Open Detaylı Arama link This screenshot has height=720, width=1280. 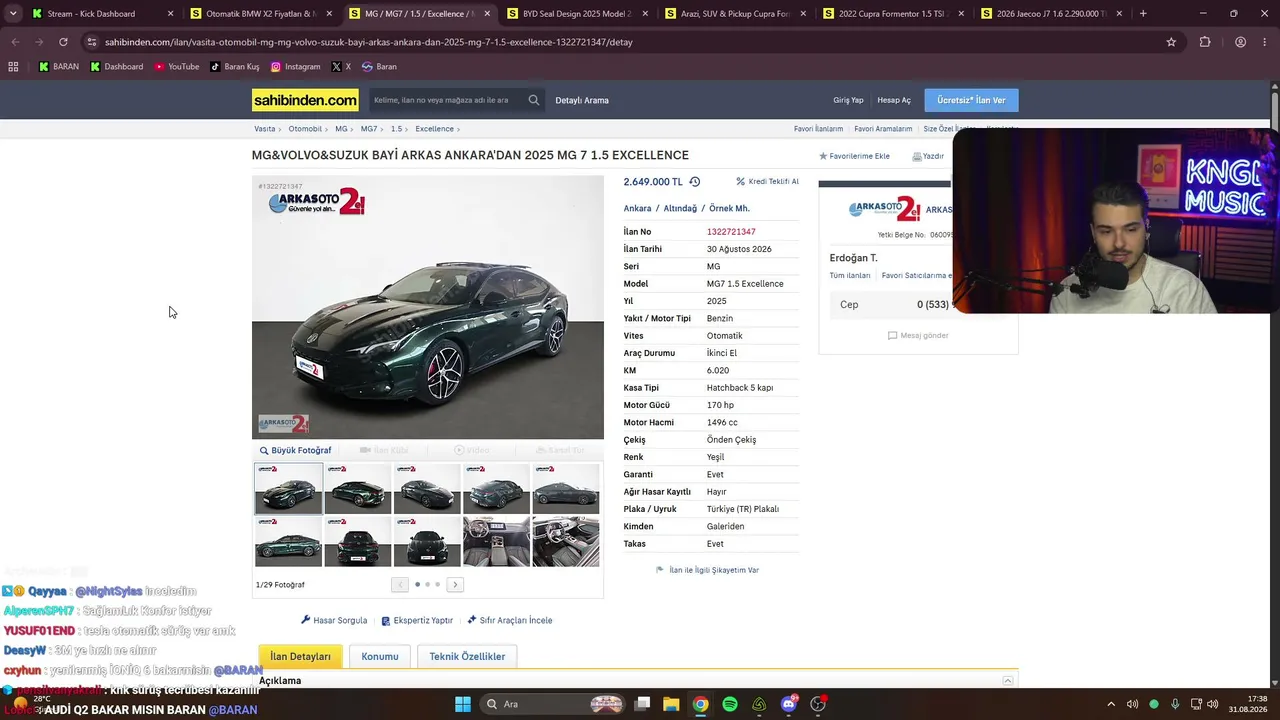582,100
